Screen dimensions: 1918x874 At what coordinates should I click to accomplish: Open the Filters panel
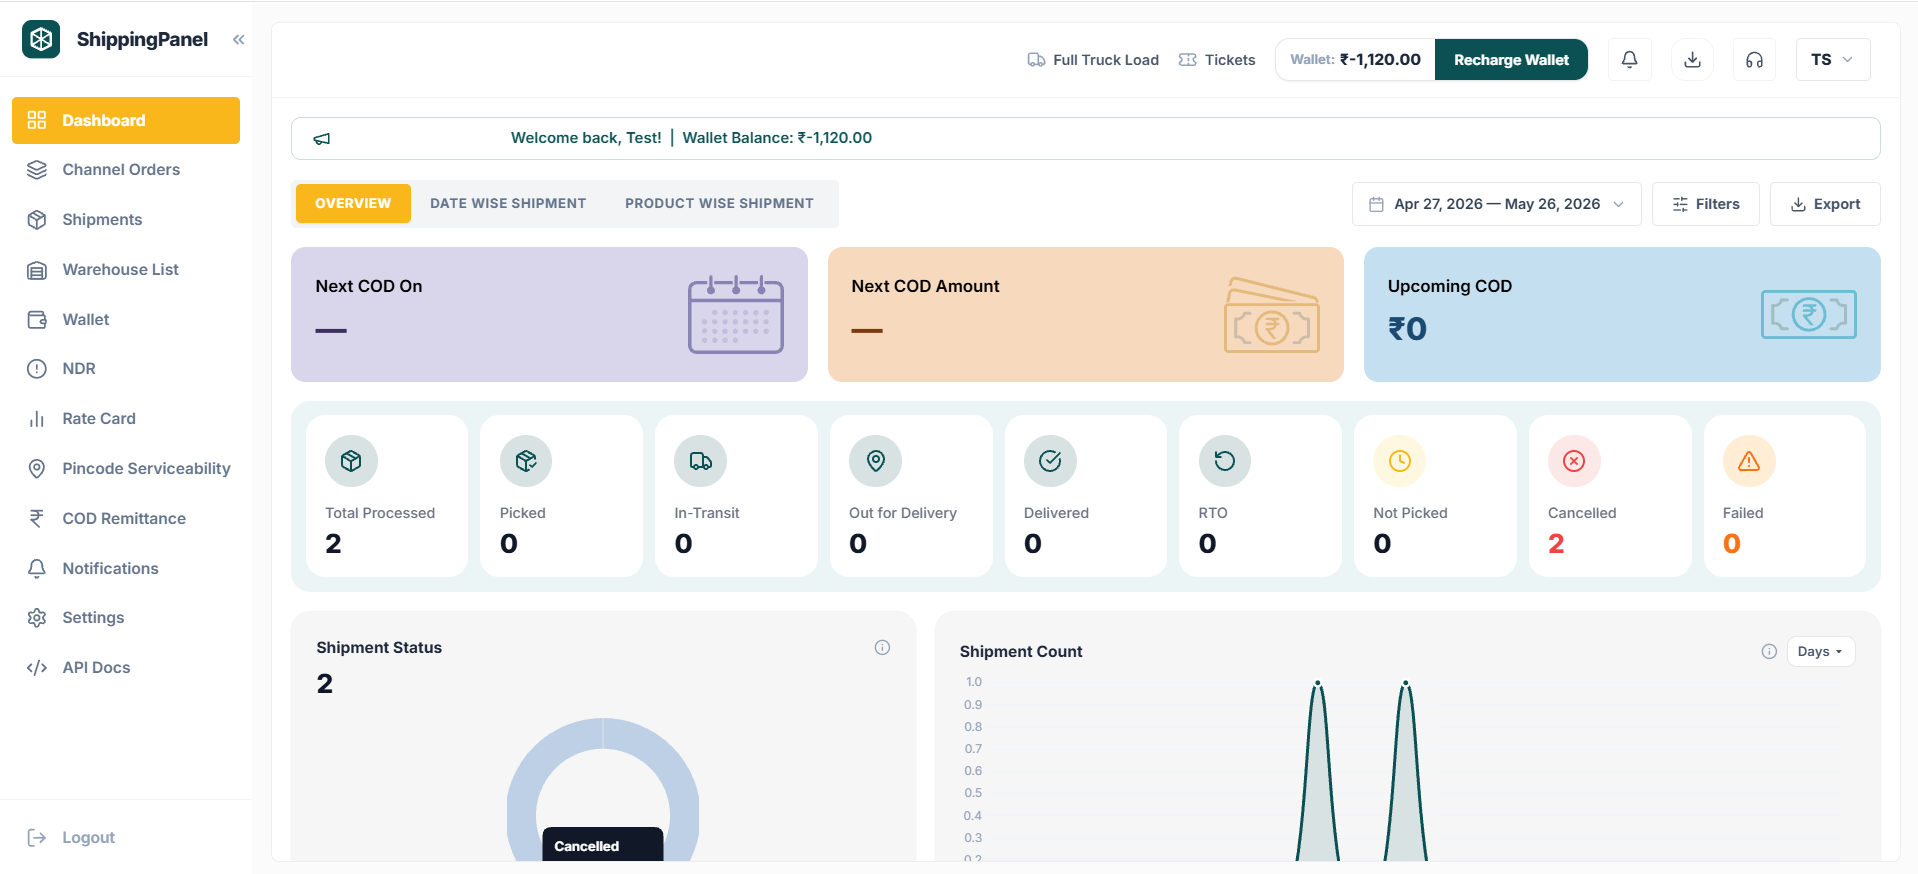point(1706,204)
